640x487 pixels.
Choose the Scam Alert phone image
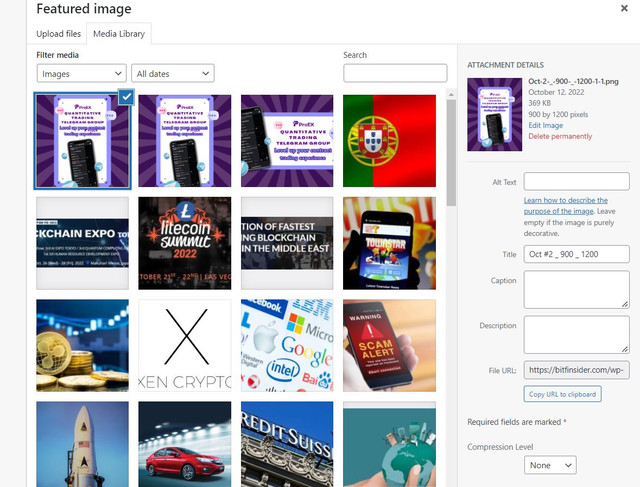[389, 345]
